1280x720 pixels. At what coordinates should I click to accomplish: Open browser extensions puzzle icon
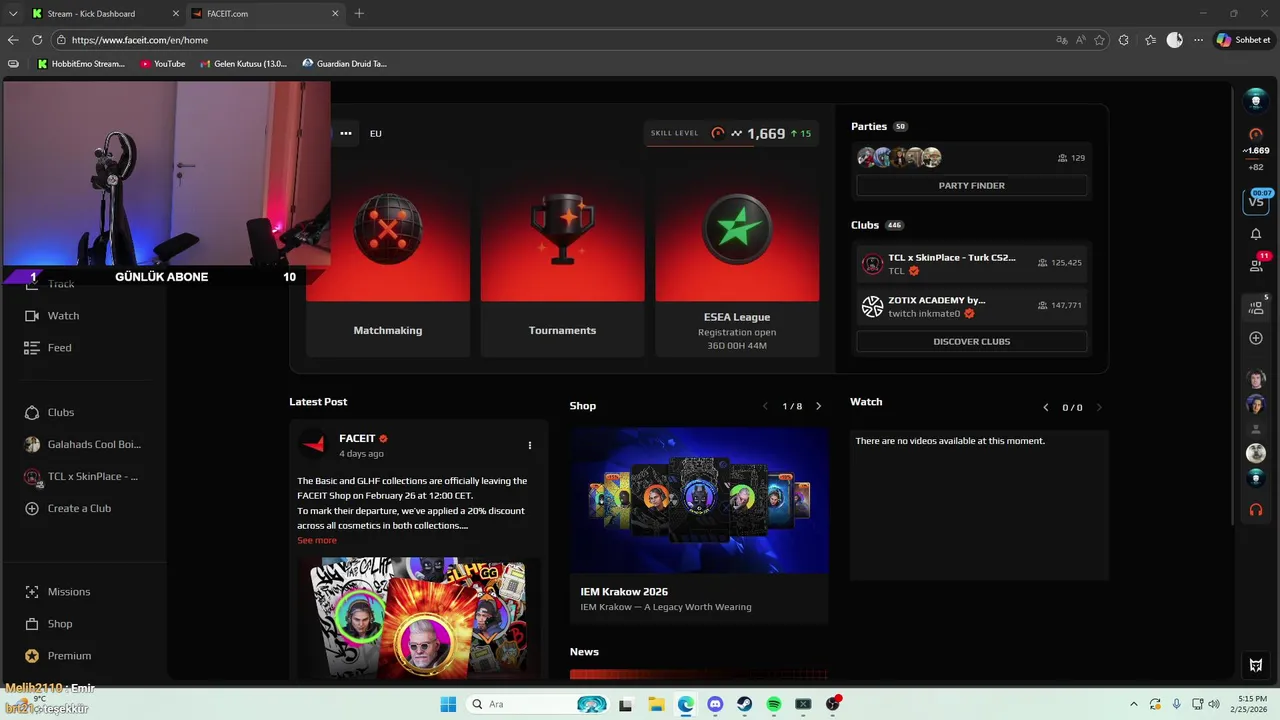click(1124, 40)
